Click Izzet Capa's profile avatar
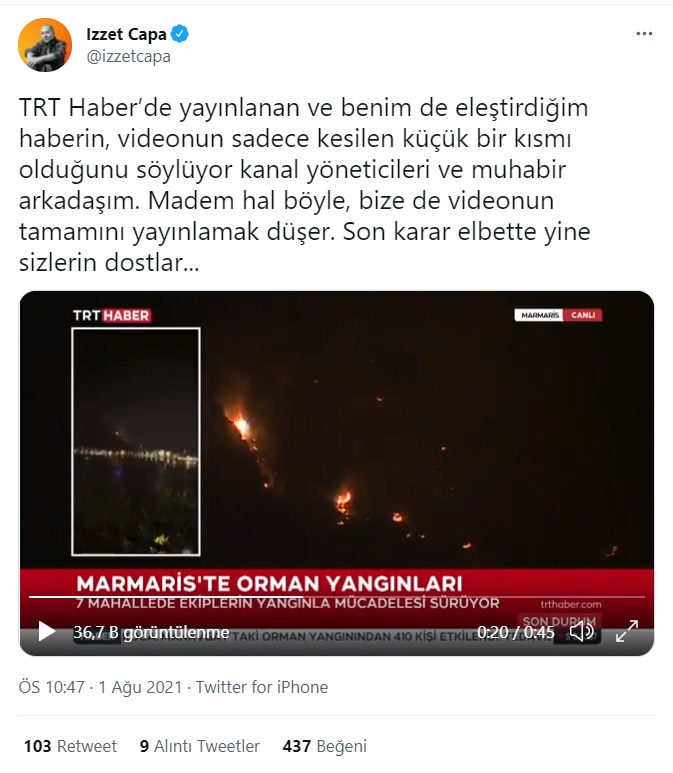This screenshot has width=673, height=773. pyautogui.click(x=45, y=45)
